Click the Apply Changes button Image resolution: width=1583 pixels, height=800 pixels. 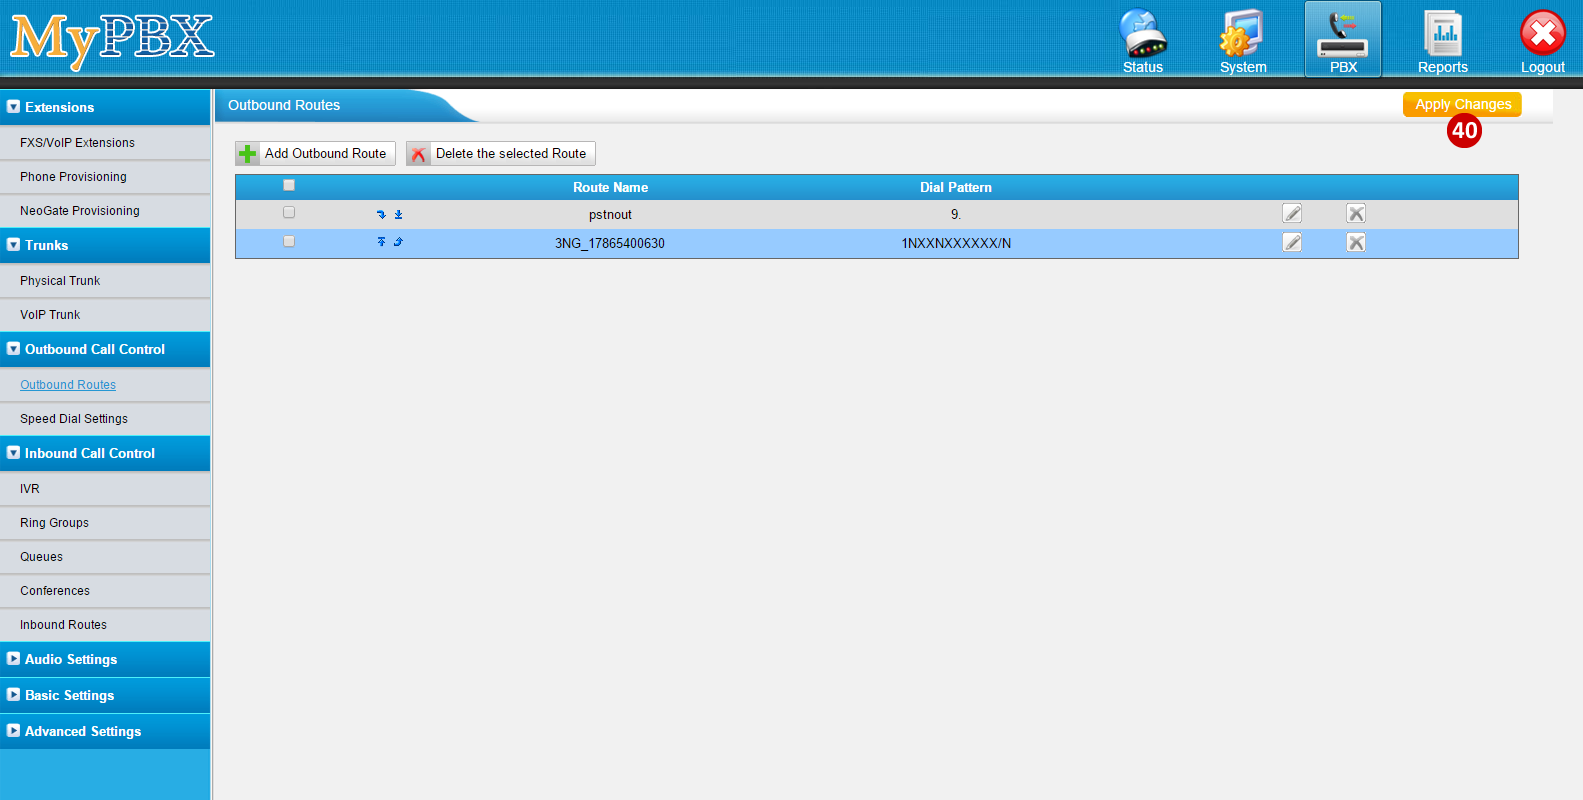1462,104
